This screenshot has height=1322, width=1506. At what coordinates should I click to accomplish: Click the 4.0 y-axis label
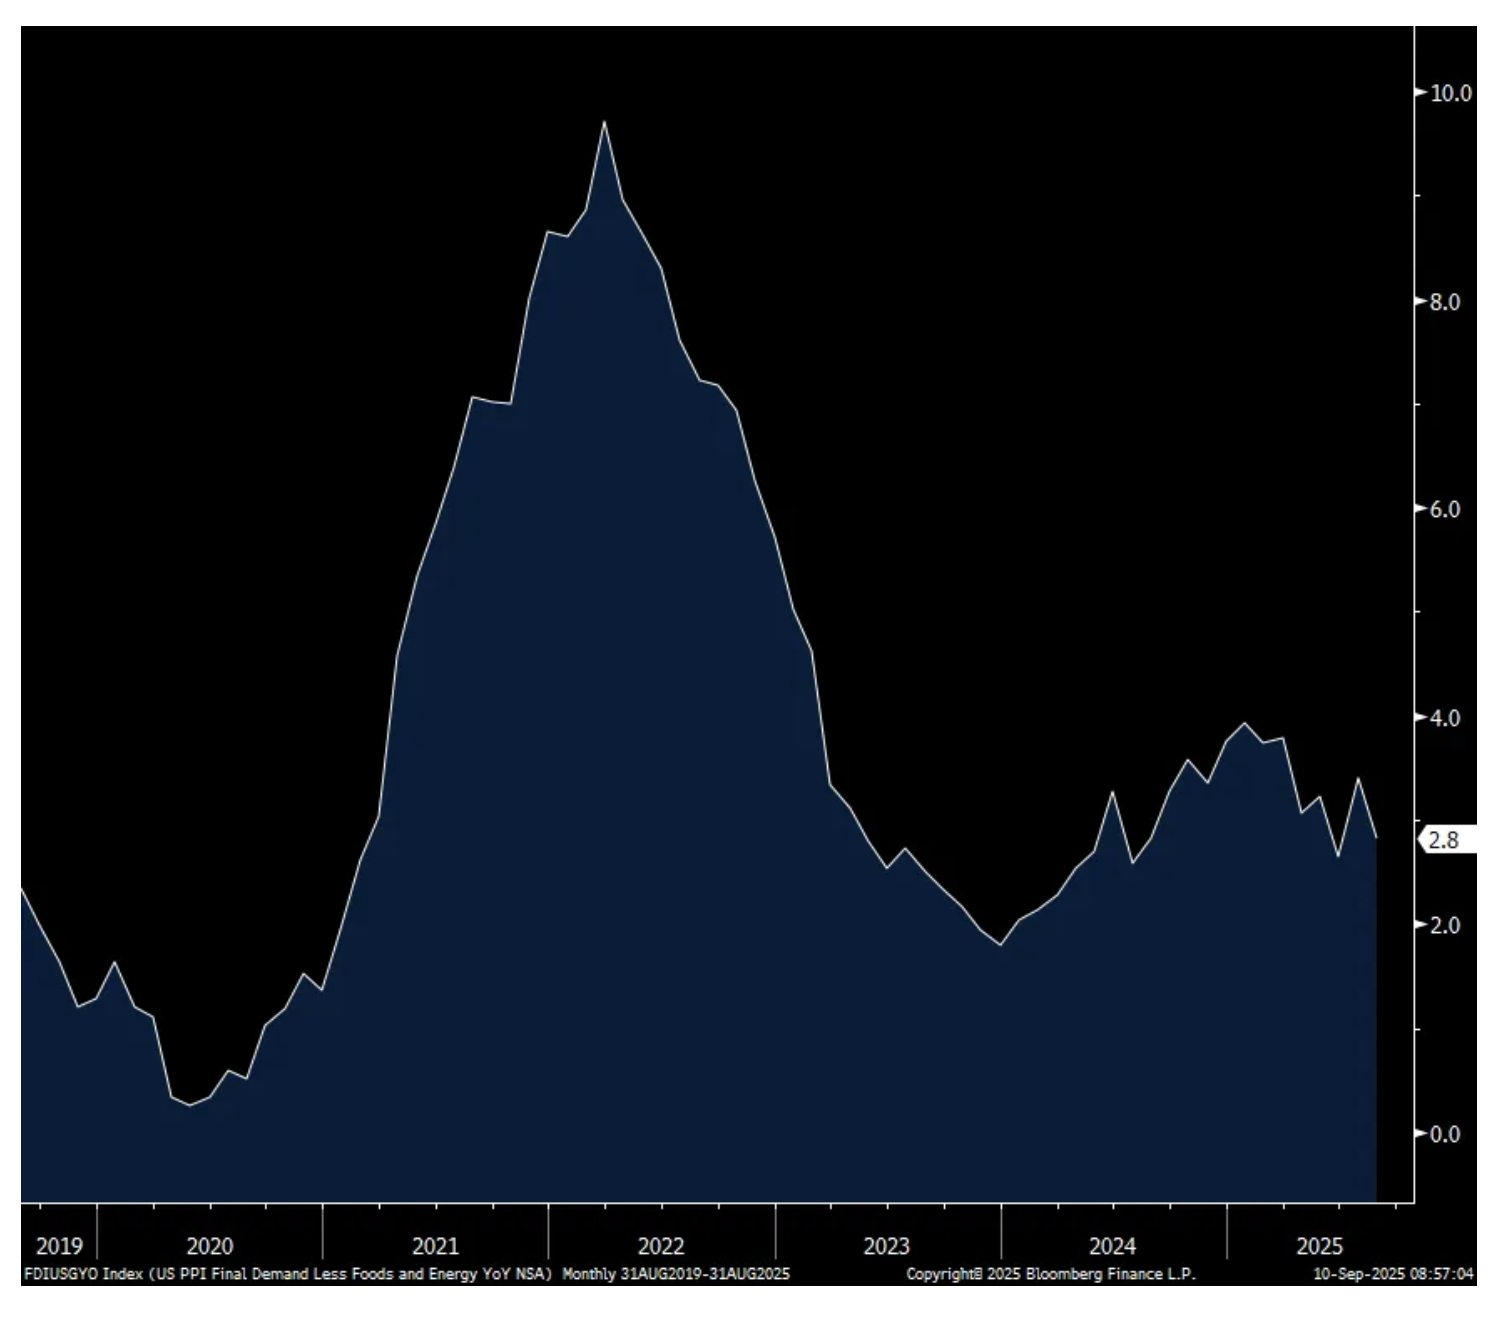click(x=1444, y=718)
